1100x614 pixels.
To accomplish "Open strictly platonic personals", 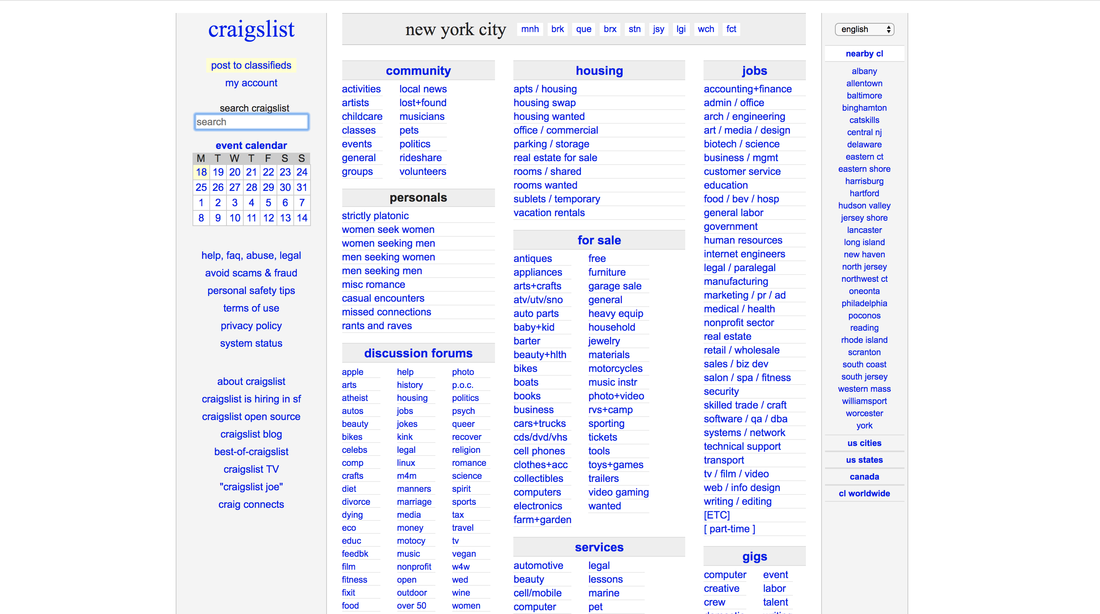I will pos(375,216).
